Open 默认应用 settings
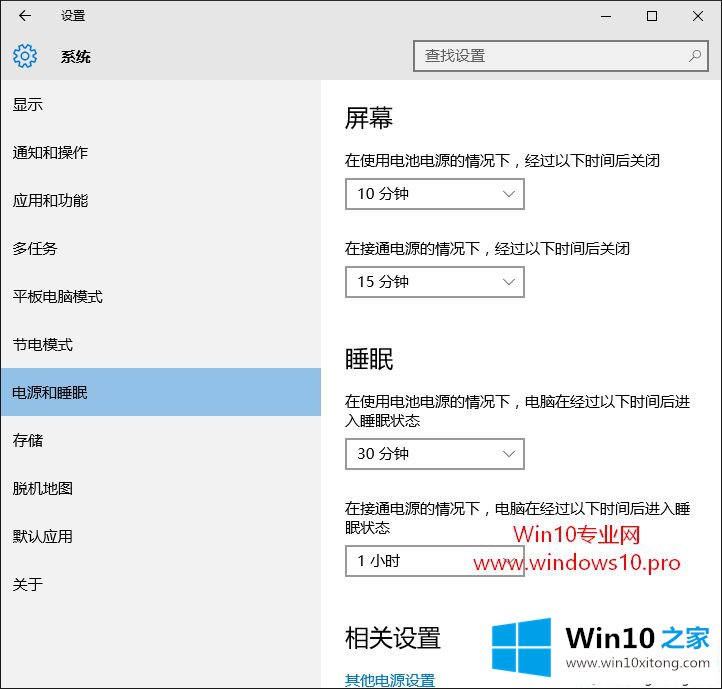 [x=43, y=536]
